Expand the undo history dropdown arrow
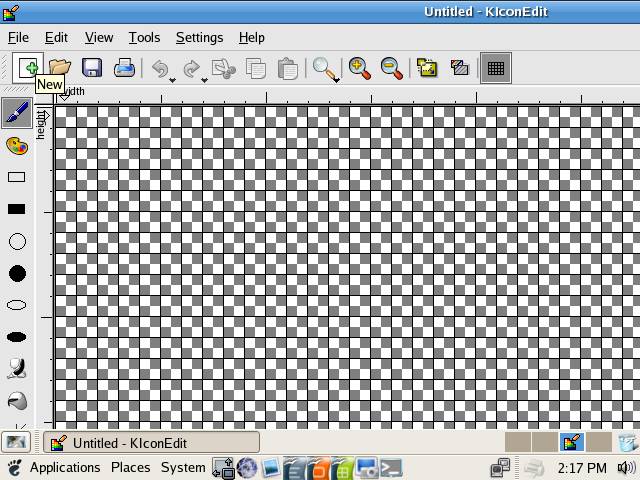The height and width of the screenshot is (480, 640). coord(172,79)
